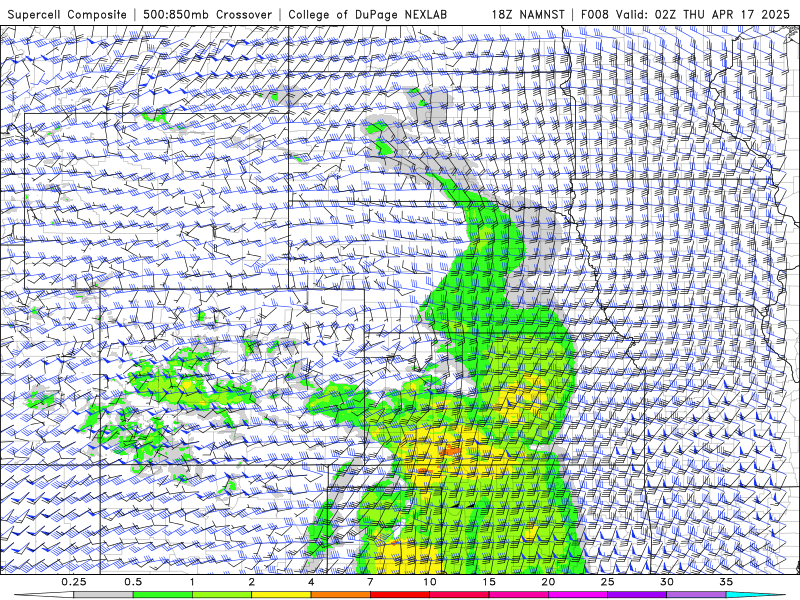800x600 pixels.
Task: Click the magenta 20–25 legend segment
Action: (578, 595)
